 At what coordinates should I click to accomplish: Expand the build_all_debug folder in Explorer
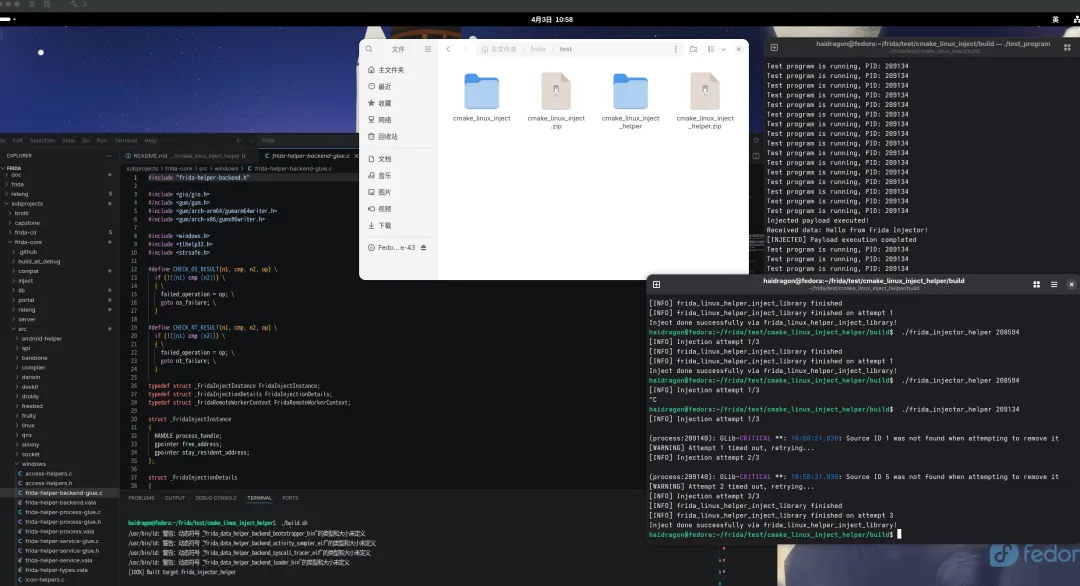click(39, 262)
